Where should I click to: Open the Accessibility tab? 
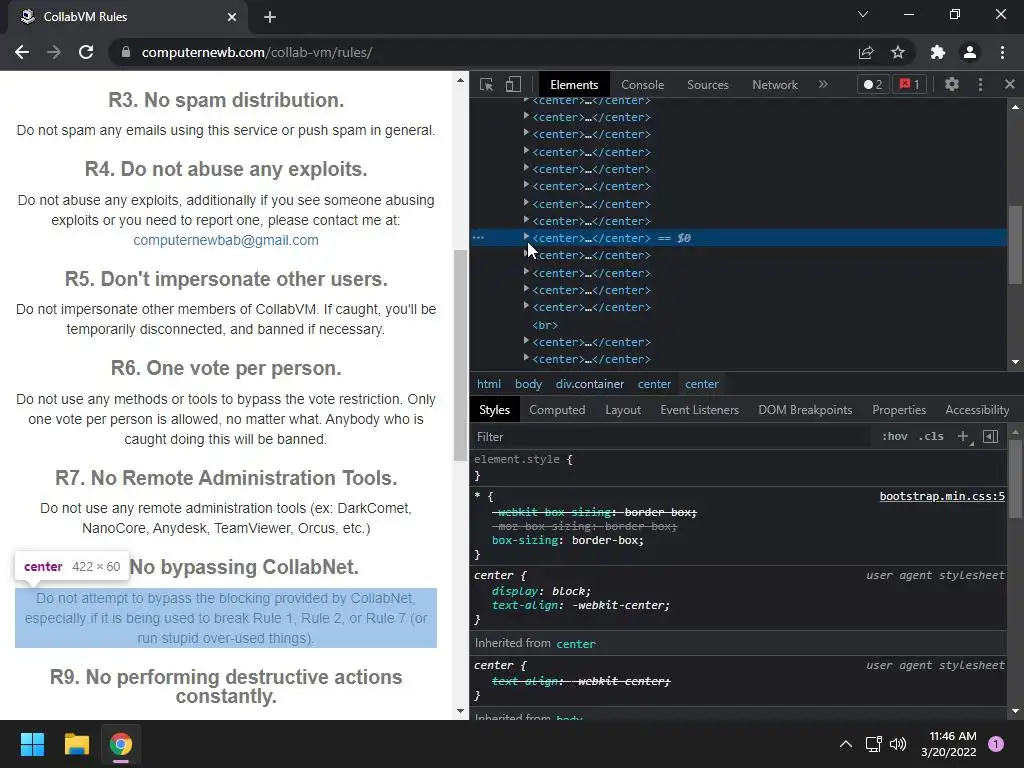[977, 409]
